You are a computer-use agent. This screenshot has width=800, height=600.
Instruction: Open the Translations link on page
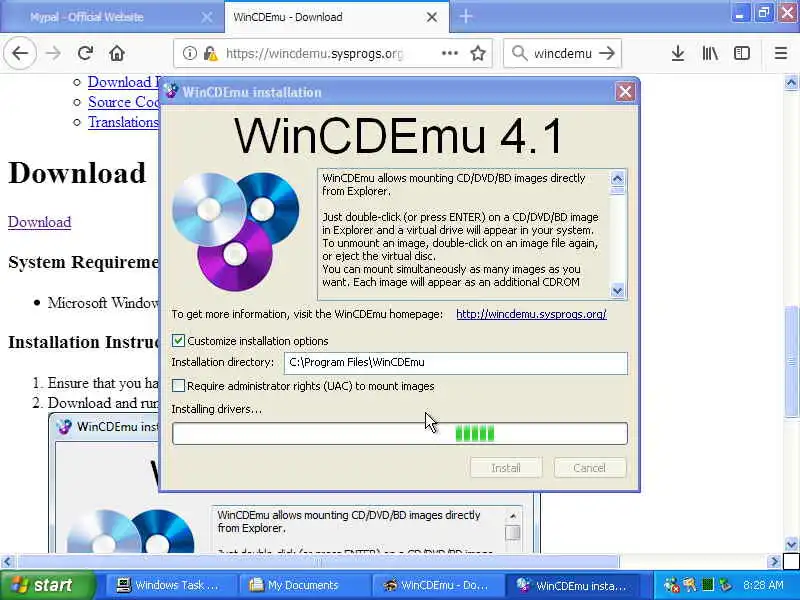pyautogui.click(x=123, y=122)
